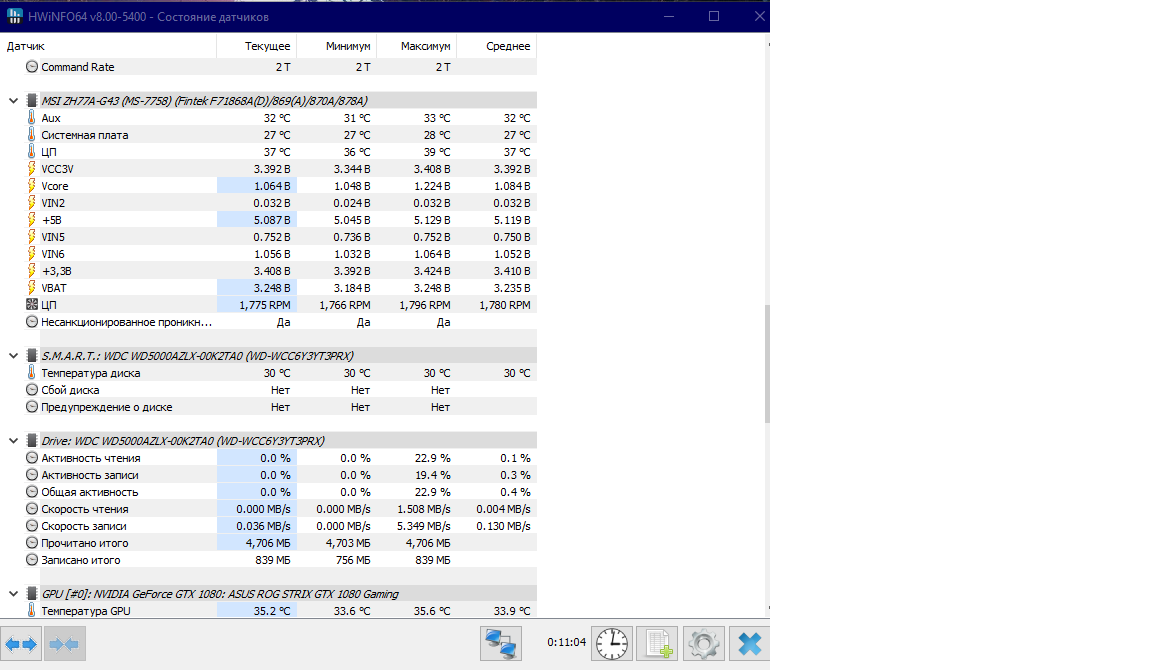Click thermometer icon beside Температура GPU

(x=32, y=610)
